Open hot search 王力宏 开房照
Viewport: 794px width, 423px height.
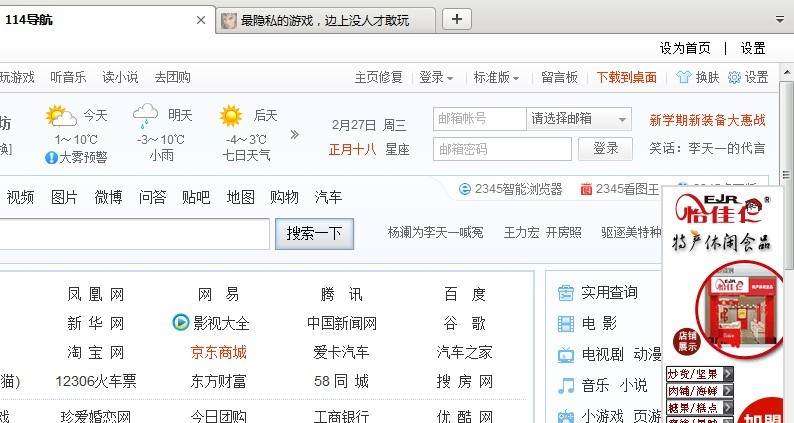[542, 233]
